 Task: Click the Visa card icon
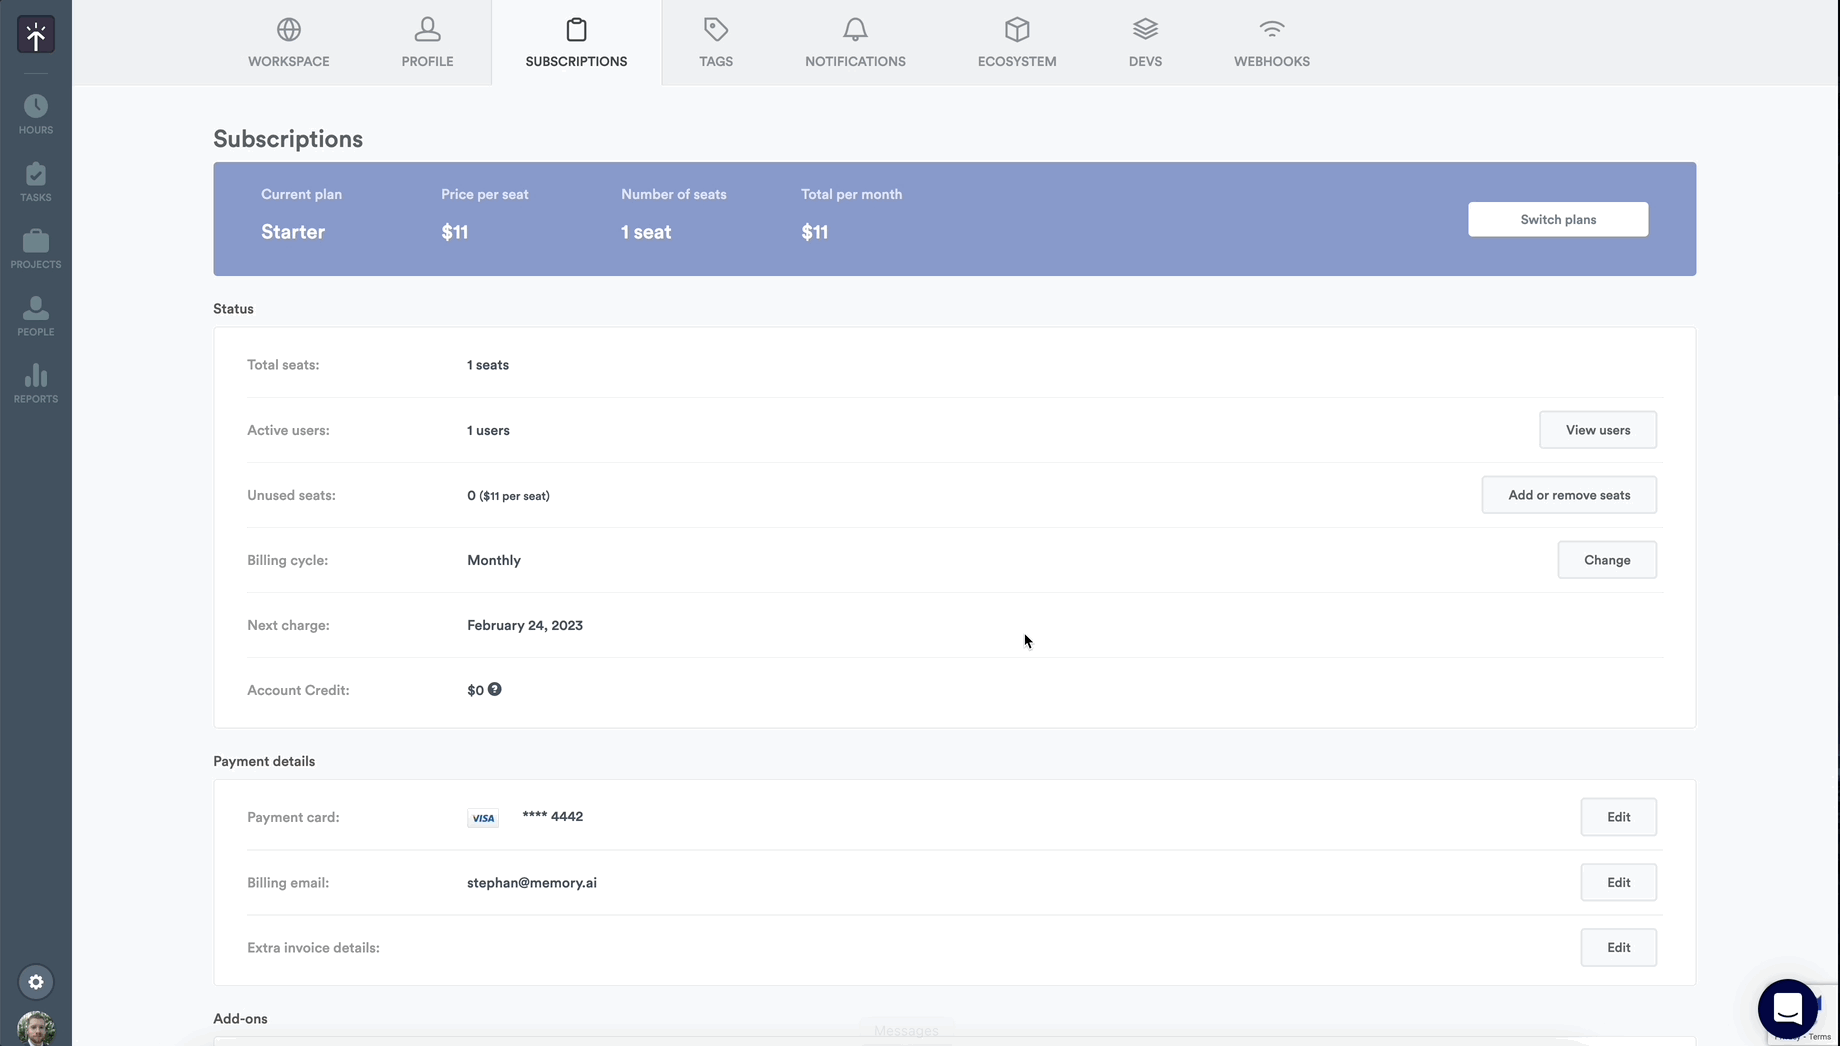pyautogui.click(x=482, y=817)
